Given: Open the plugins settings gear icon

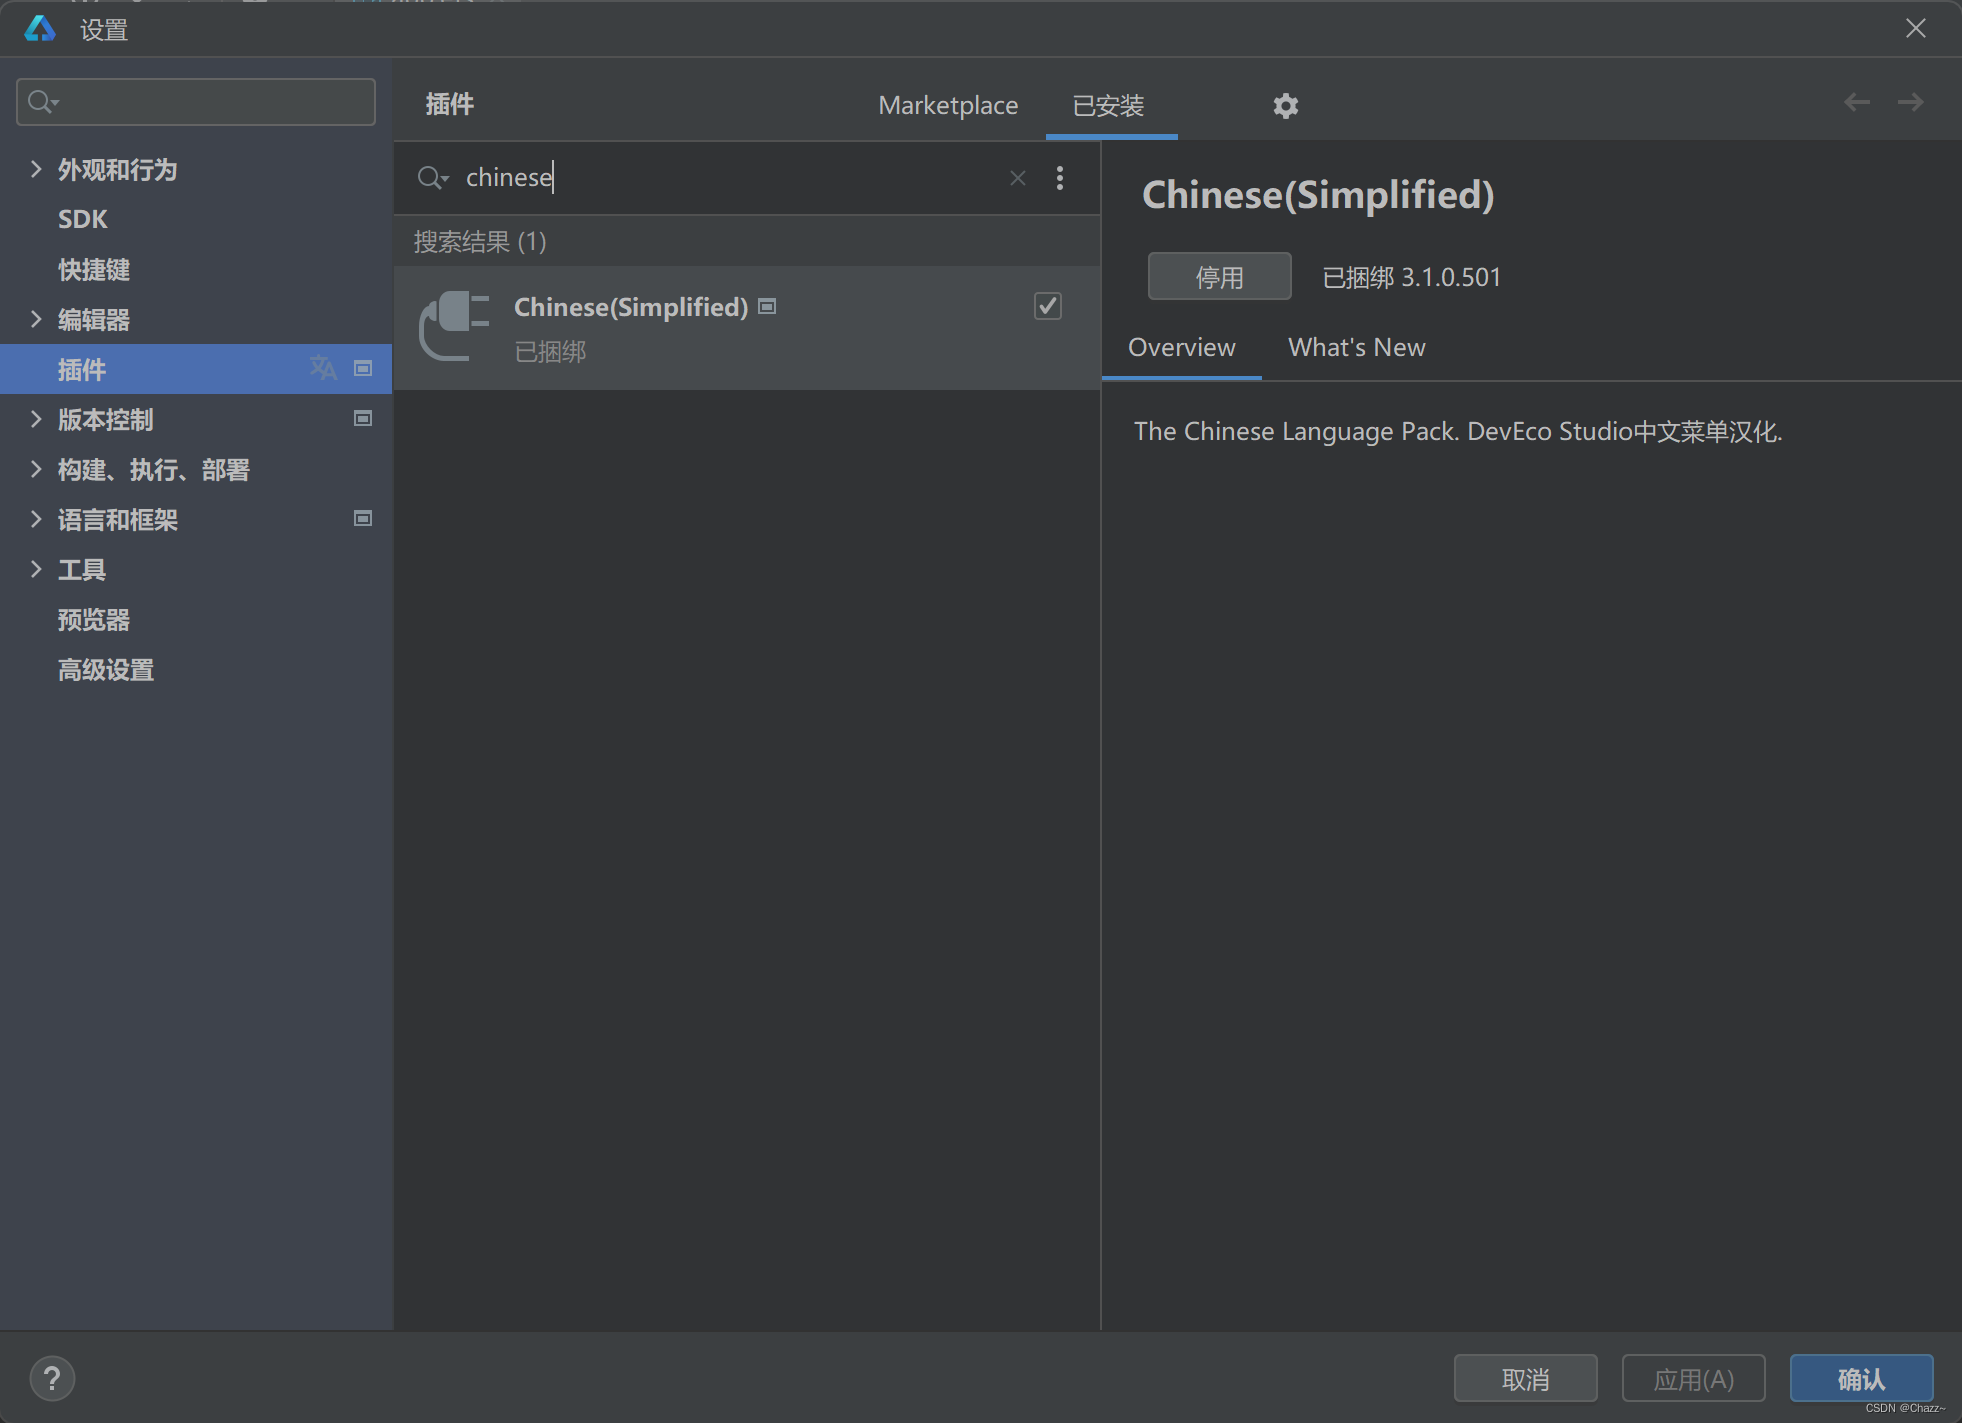Looking at the screenshot, I should pyautogui.click(x=1284, y=106).
